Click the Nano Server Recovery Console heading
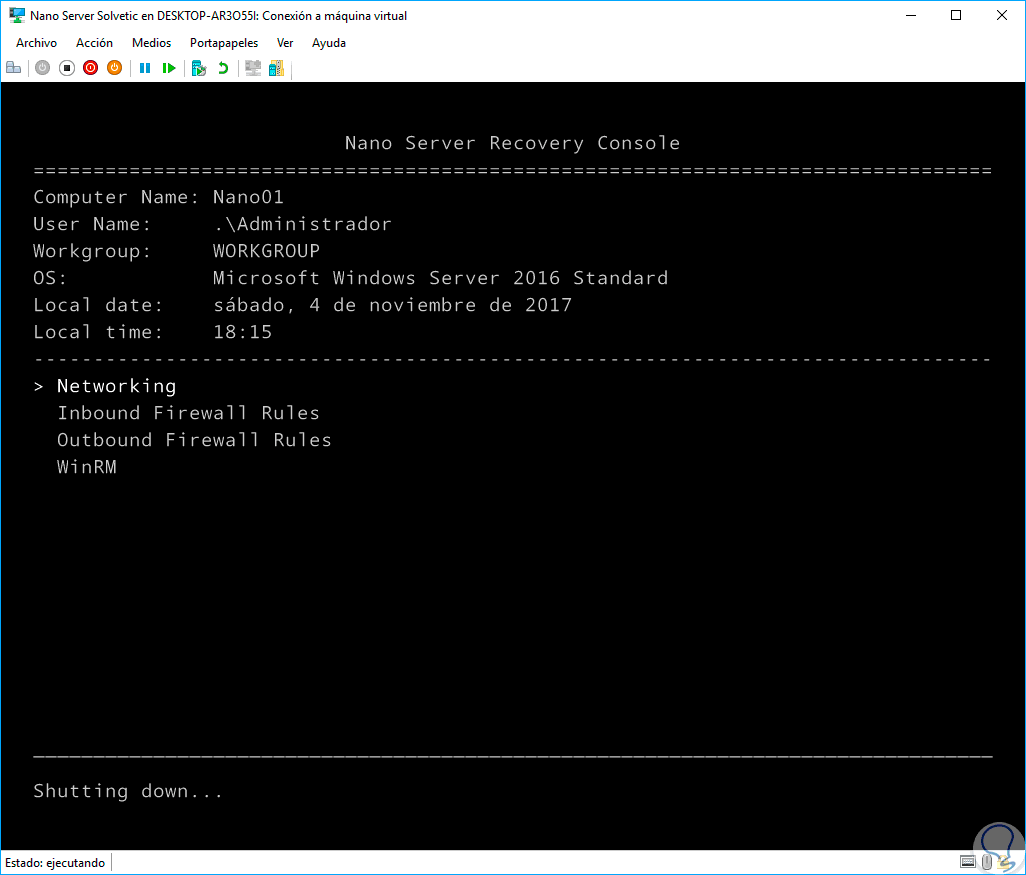Viewport: 1026px width, 875px height. (512, 143)
